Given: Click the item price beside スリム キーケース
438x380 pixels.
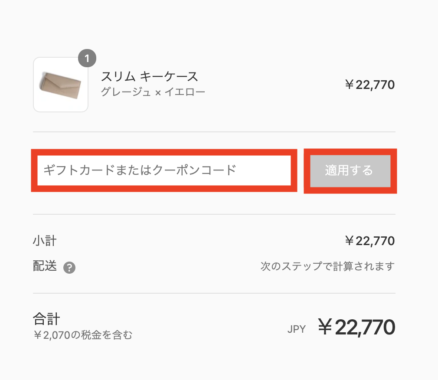Looking at the screenshot, I should [370, 85].
